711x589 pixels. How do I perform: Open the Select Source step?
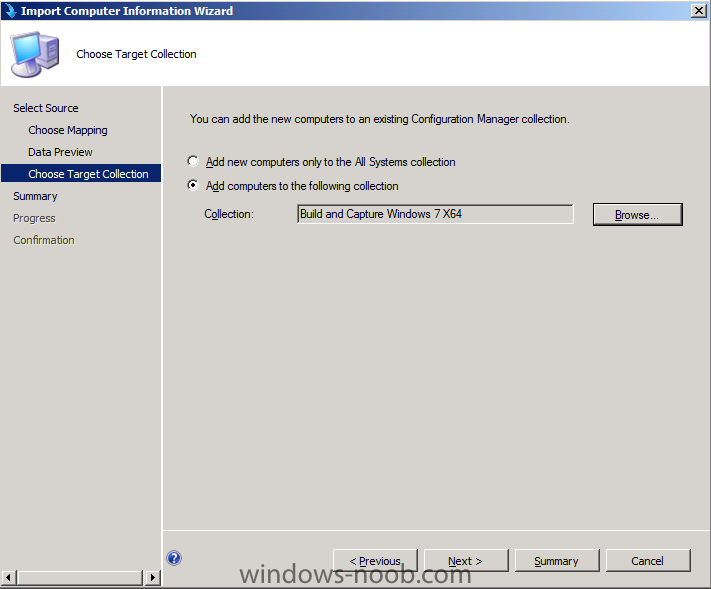[46, 108]
